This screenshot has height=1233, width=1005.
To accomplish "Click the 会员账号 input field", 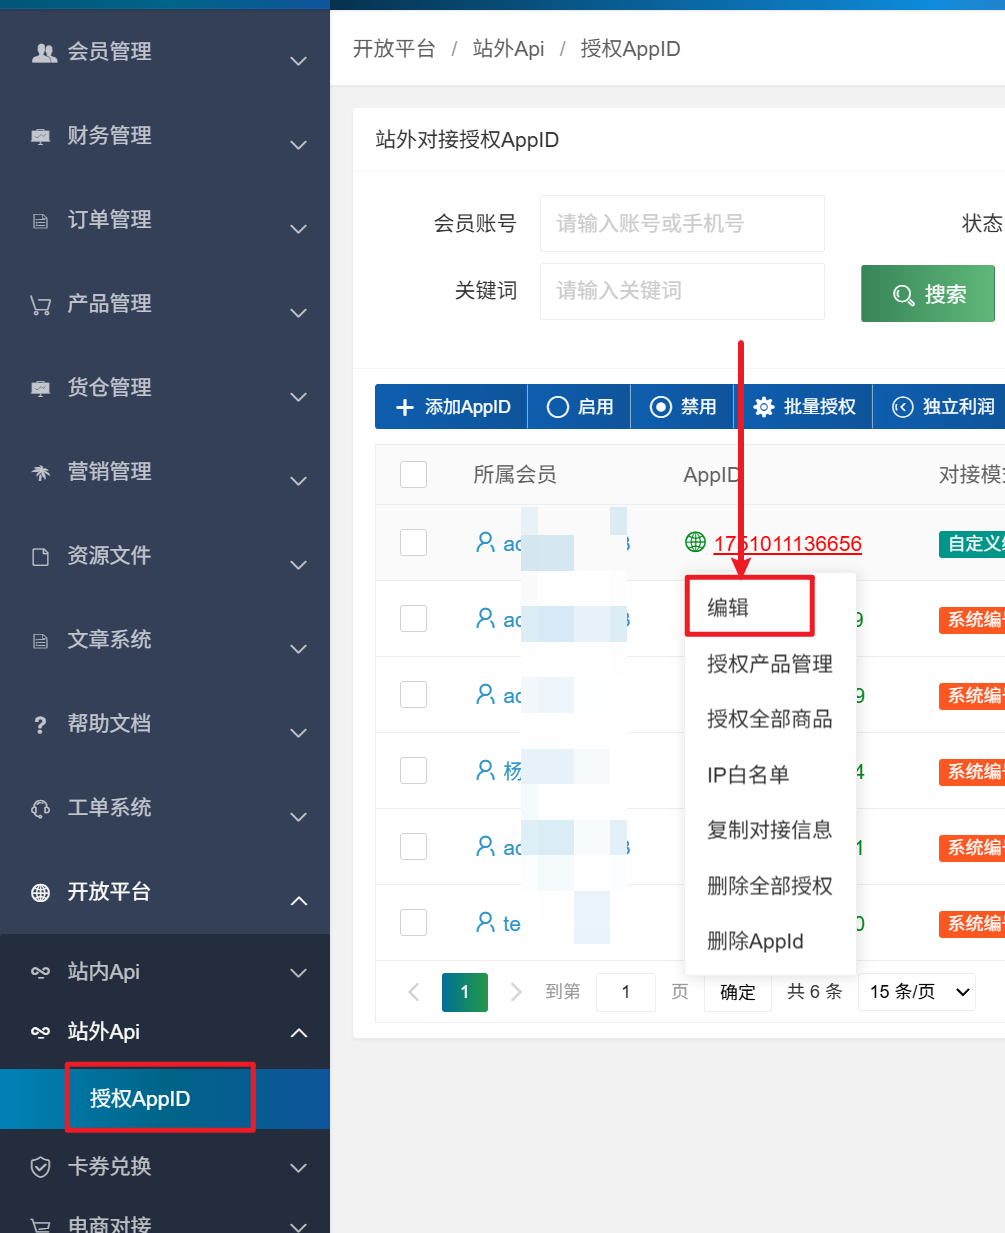I will 682,224.
